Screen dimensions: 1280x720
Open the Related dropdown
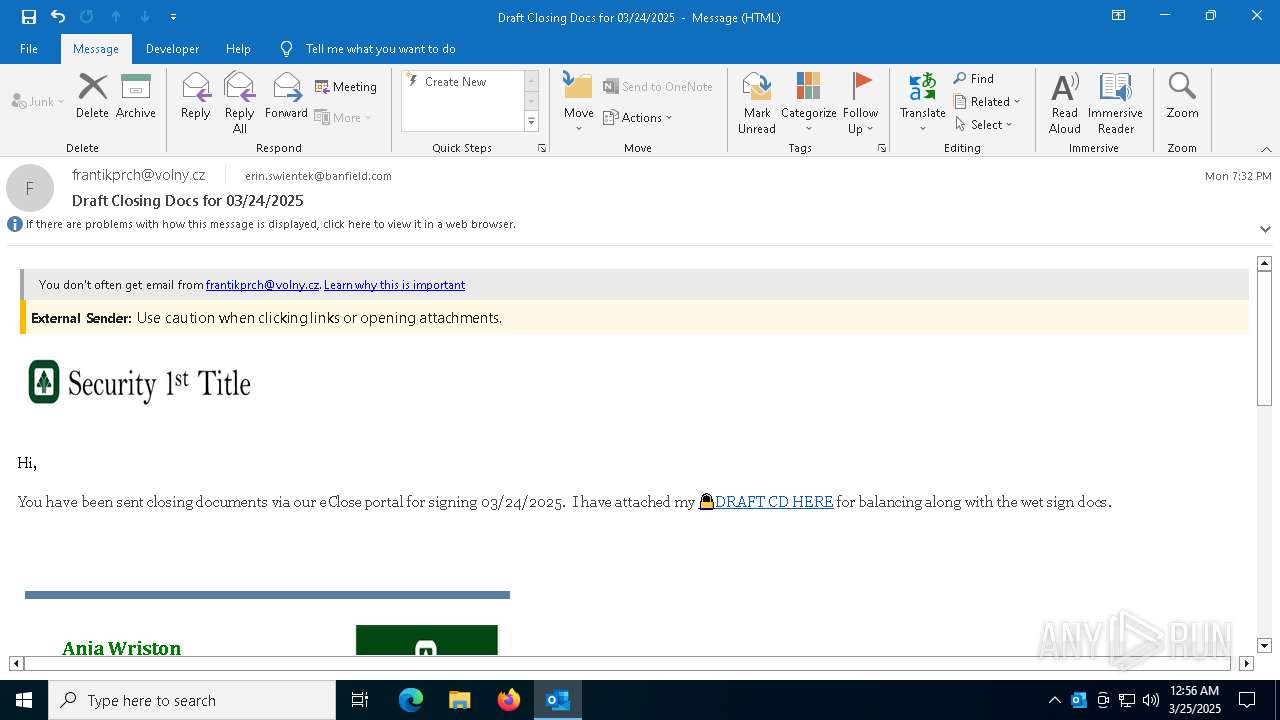click(987, 102)
